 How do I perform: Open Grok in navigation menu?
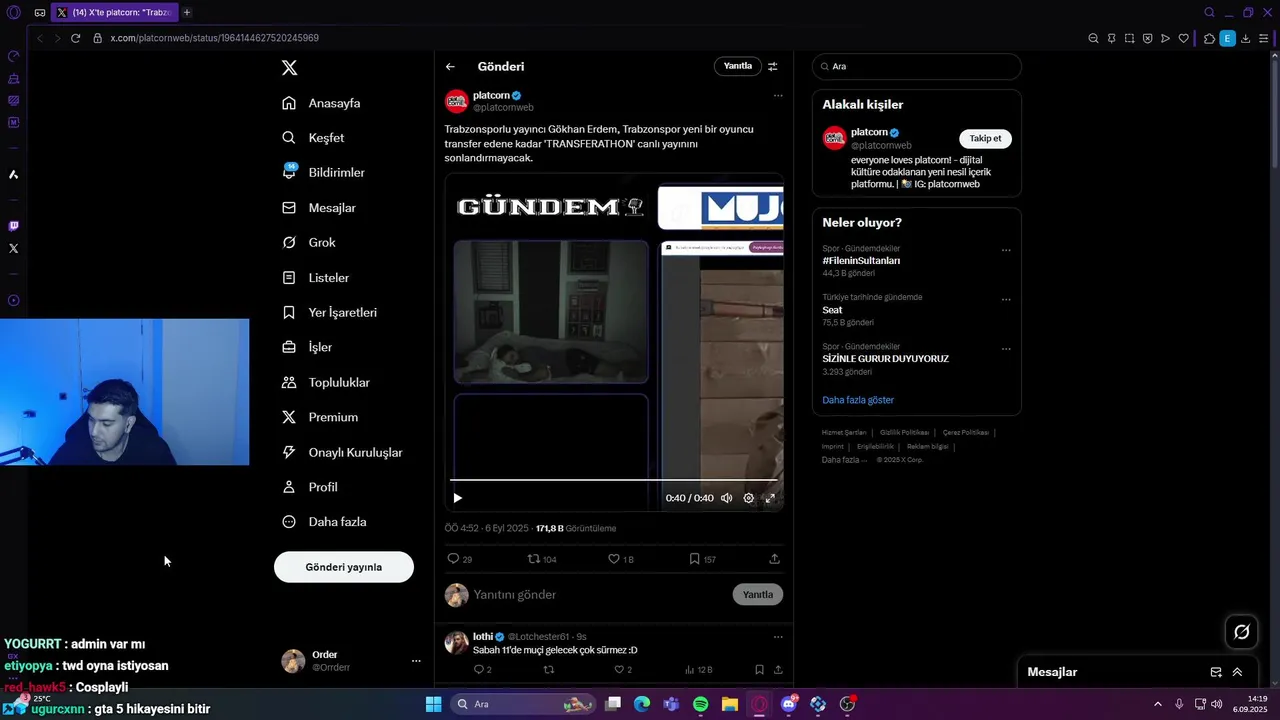[309, 243]
